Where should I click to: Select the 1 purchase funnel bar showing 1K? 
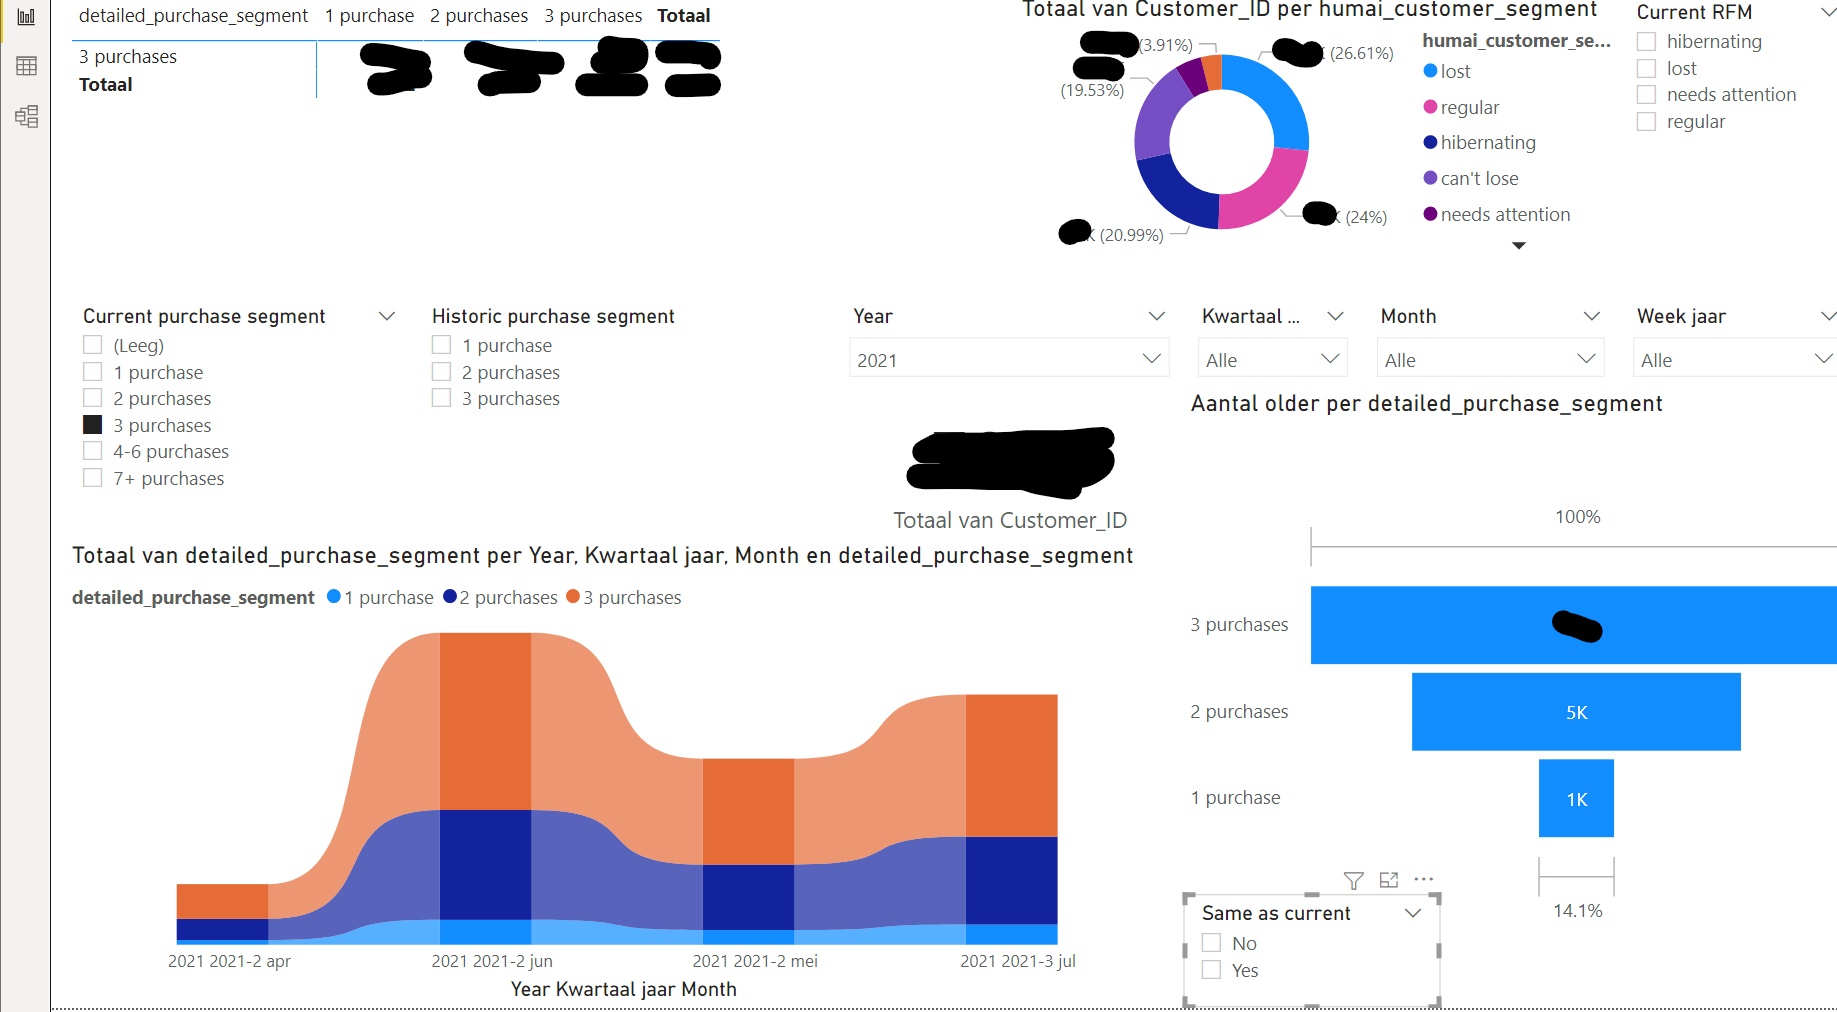1576,798
